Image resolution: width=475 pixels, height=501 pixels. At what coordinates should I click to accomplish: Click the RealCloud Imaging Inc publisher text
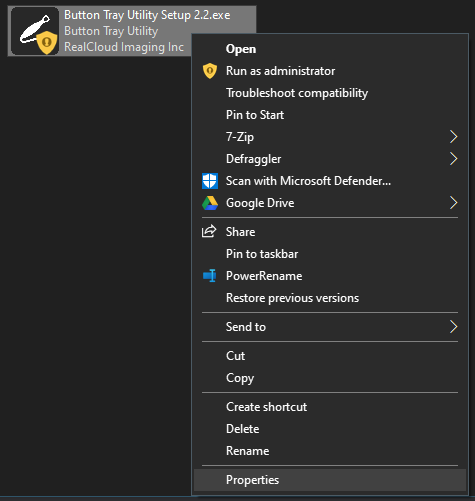click(124, 47)
